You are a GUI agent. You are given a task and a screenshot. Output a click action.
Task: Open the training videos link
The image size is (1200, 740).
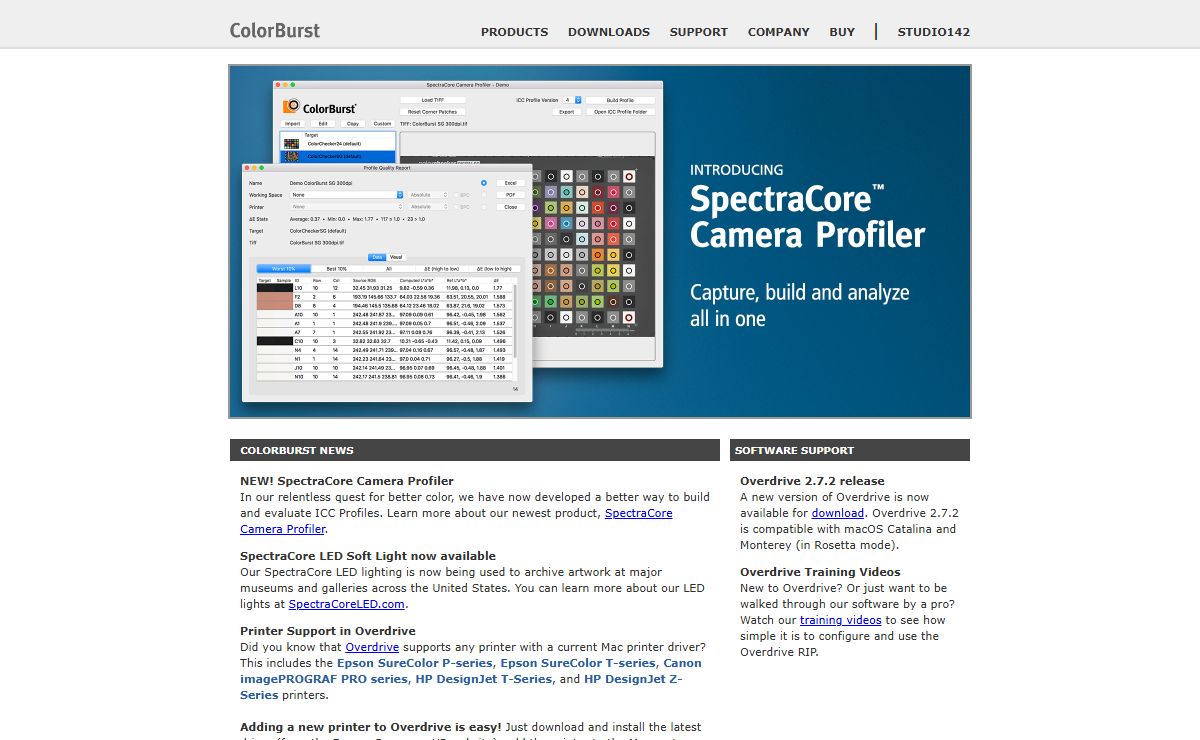tap(841, 620)
